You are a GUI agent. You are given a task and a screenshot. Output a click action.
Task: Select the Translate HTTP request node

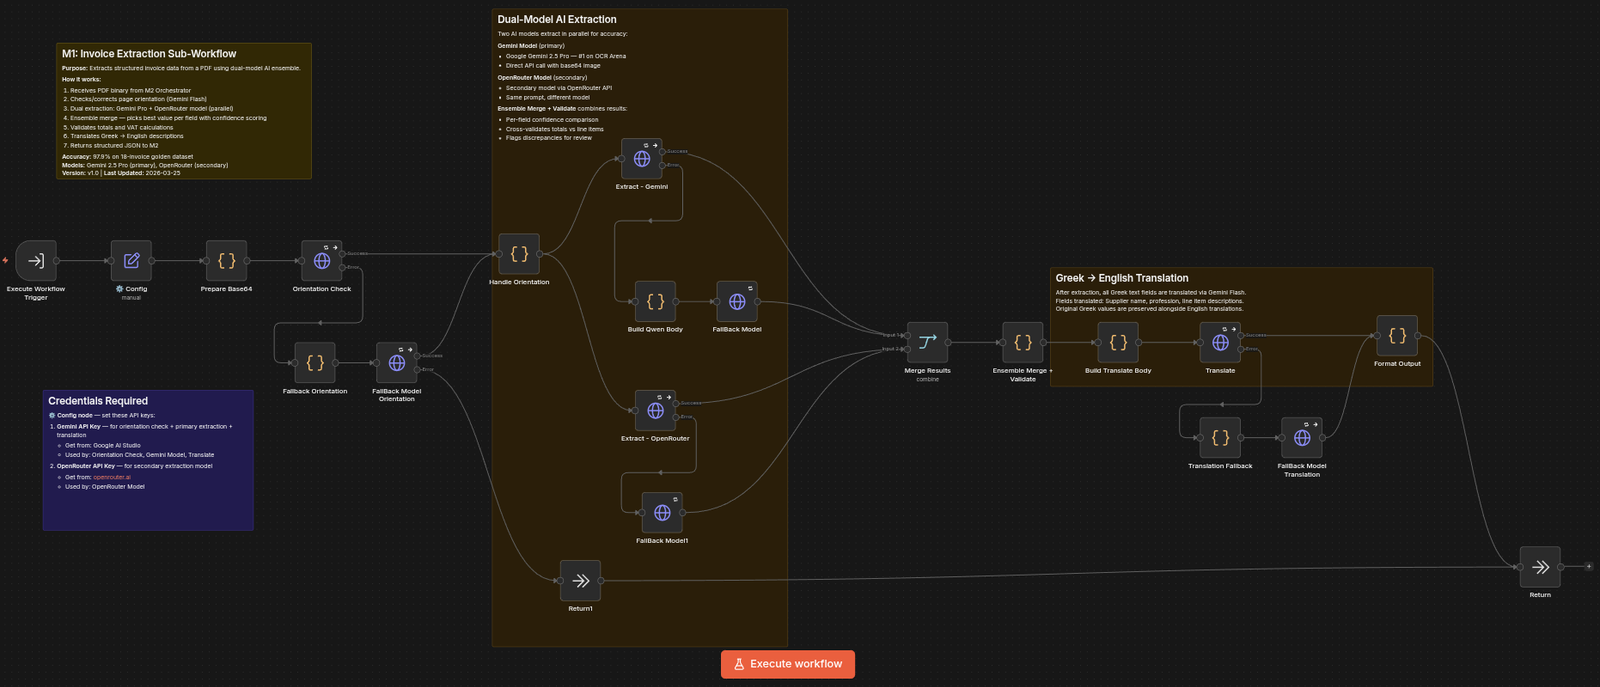click(x=1220, y=343)
